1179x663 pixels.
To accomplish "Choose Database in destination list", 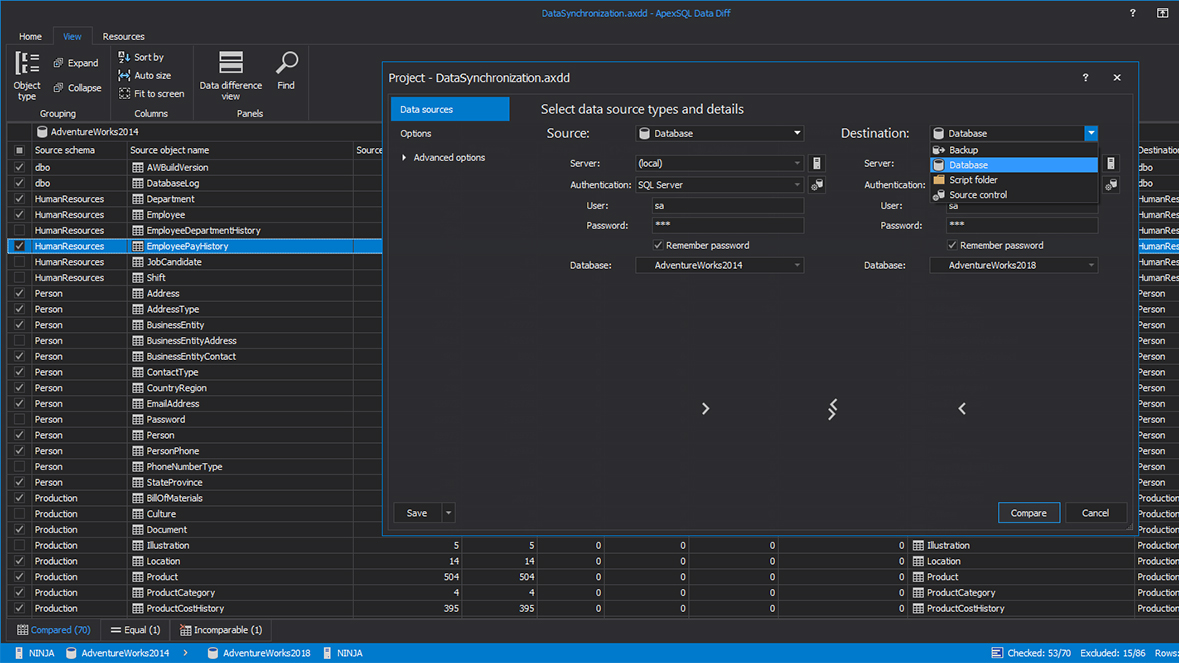I will coord(1014,165).
